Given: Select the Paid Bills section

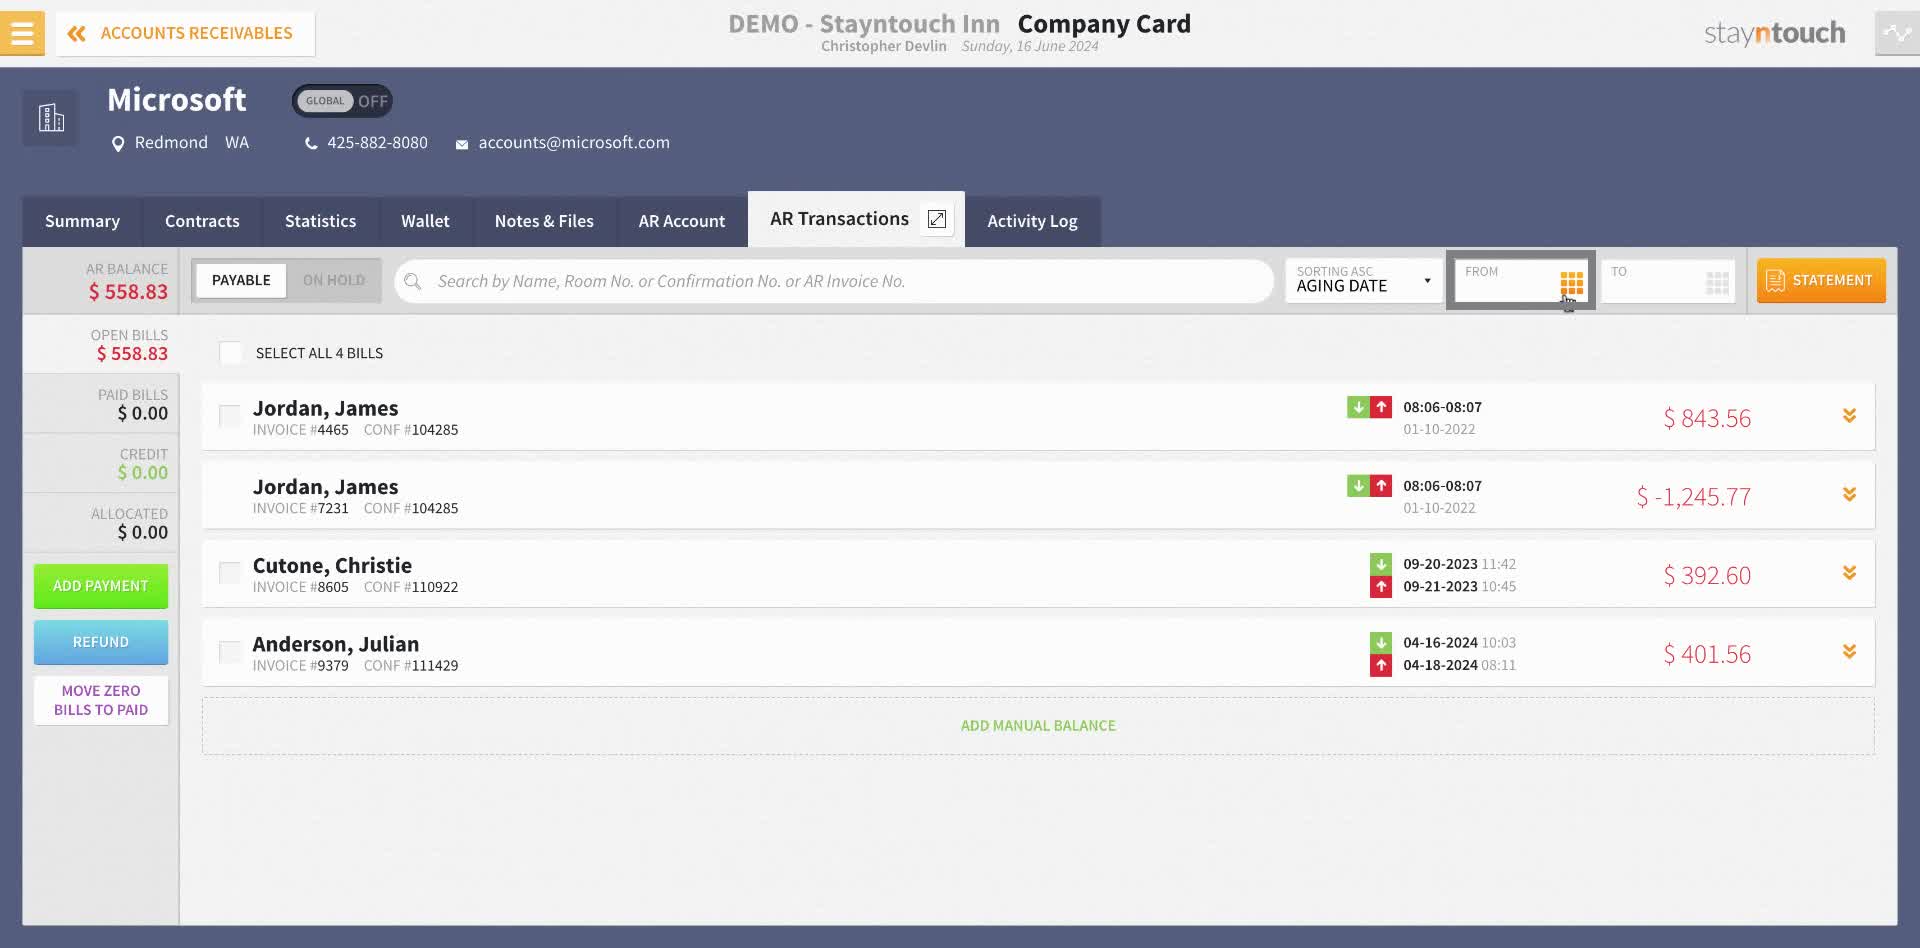Looking at the screenshot, I should tap(100, 404).
